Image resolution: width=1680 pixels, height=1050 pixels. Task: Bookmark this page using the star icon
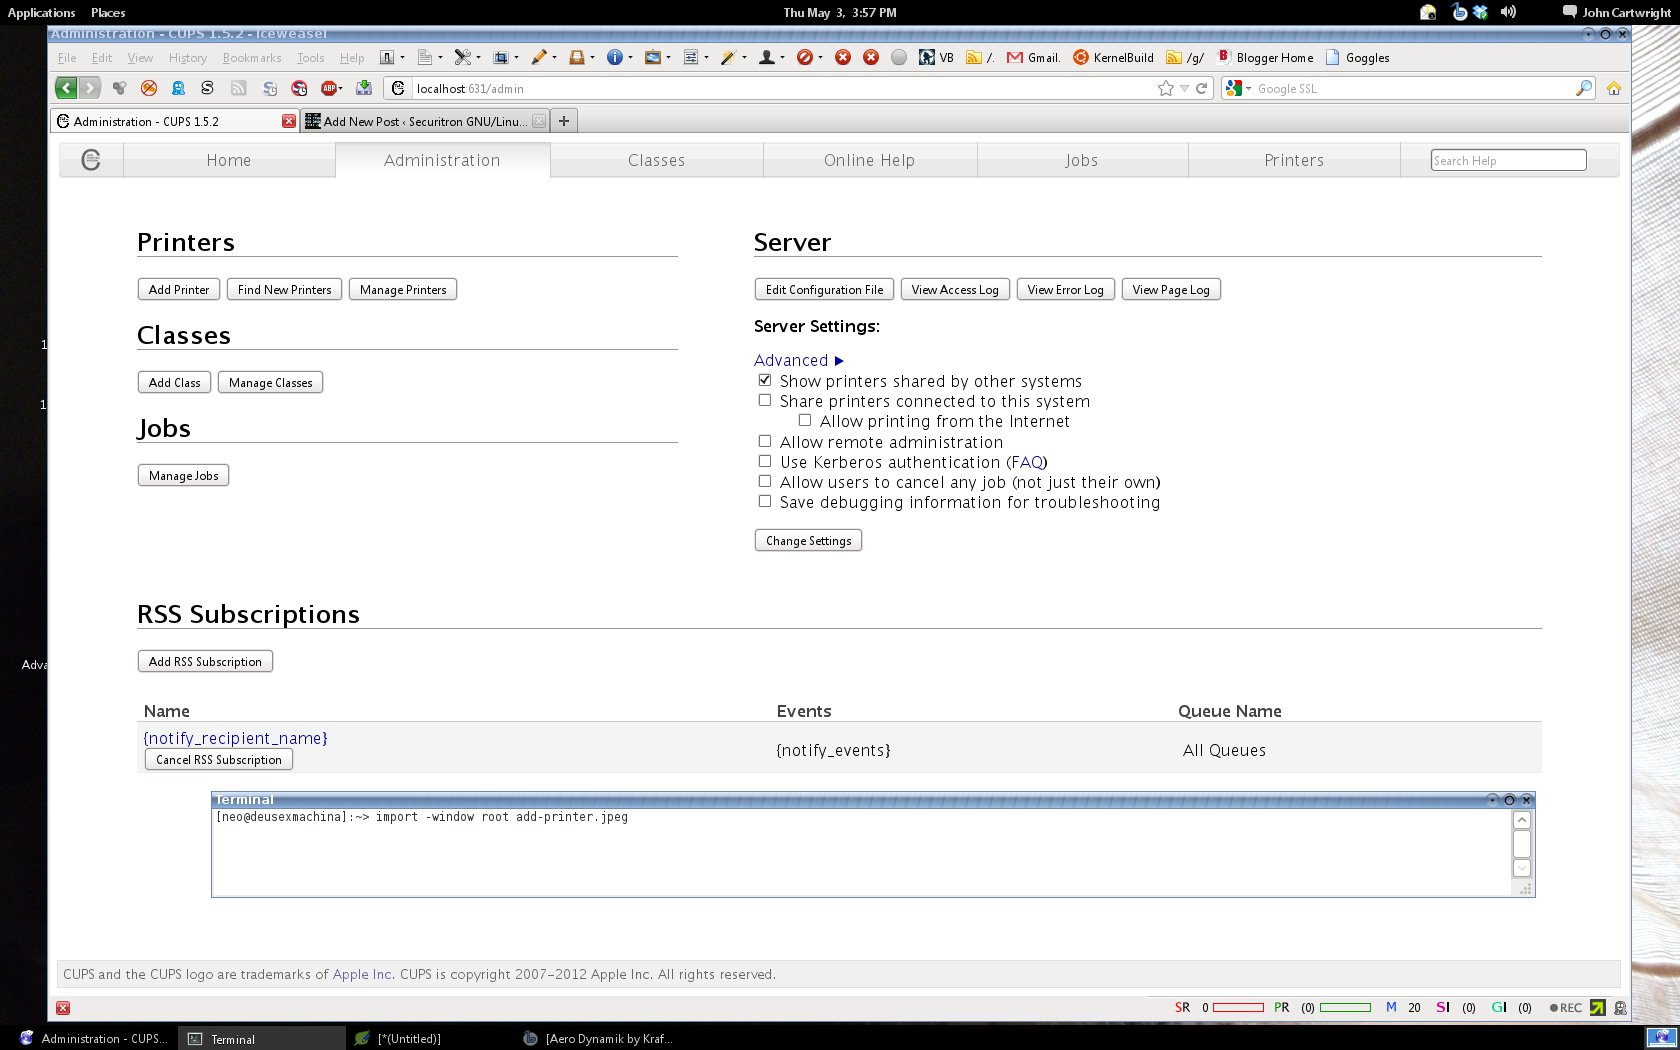(1164, 88)
